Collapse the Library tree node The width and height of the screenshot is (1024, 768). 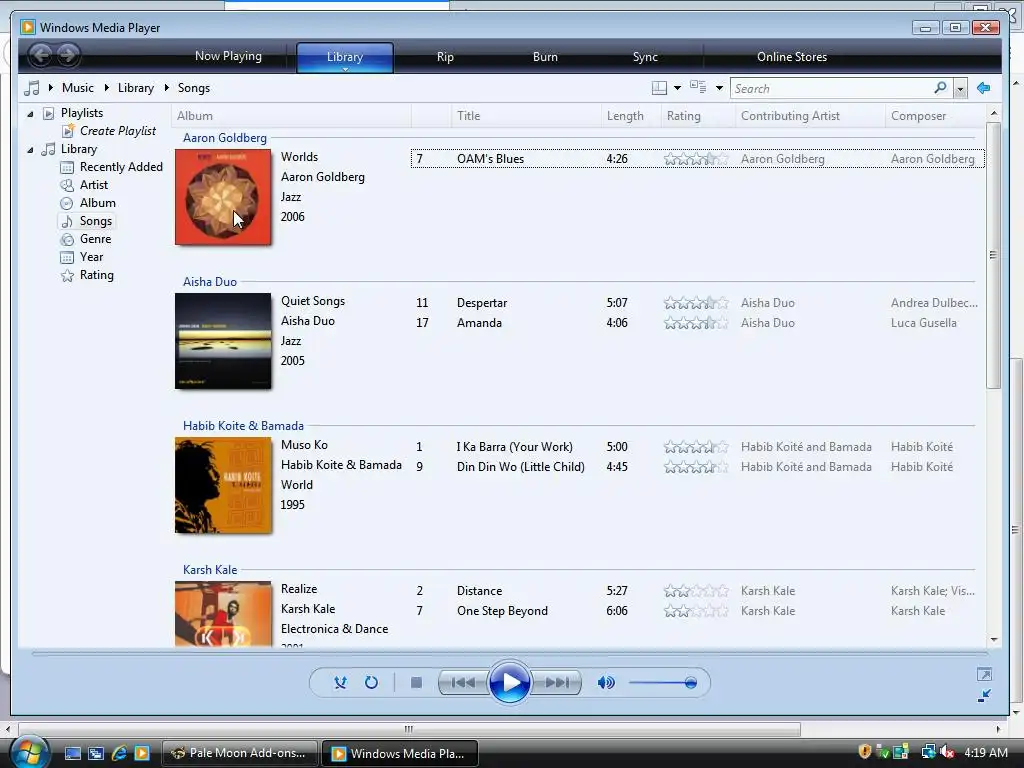pyautogui.click(x=30, y=150)
